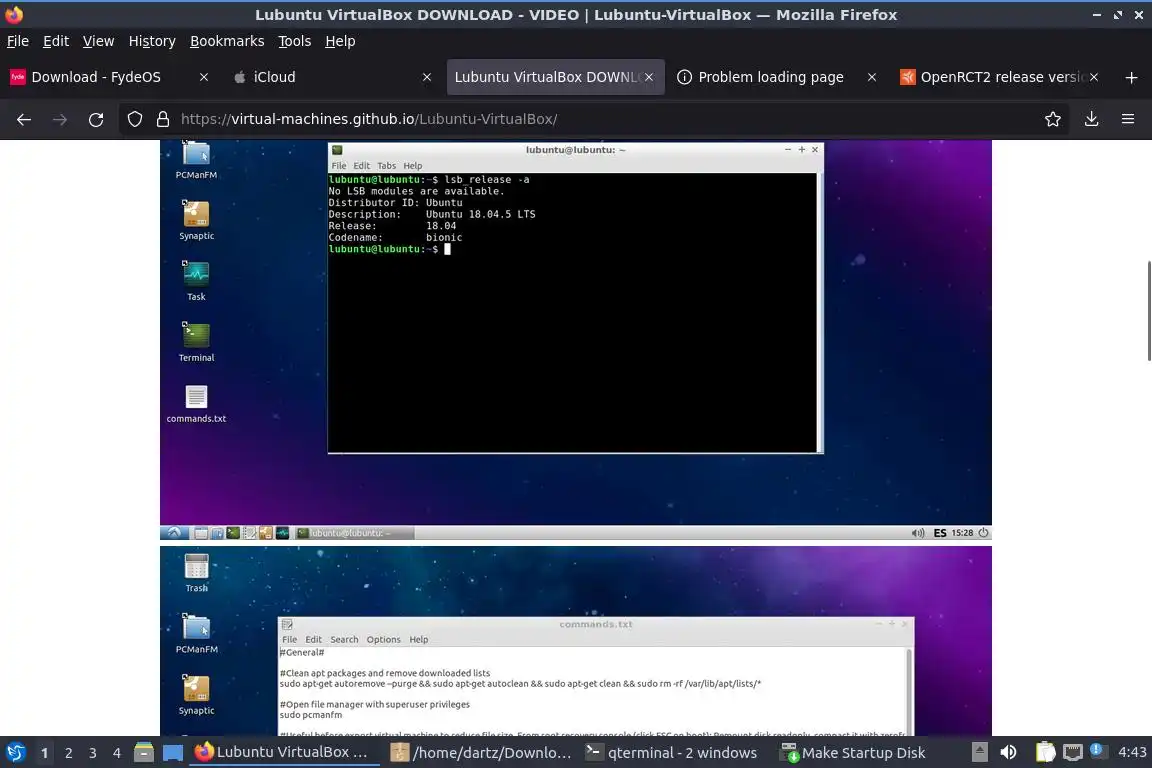
Task: Open the clipboard manager tray icon
Action: click(x=1045, y=753)
